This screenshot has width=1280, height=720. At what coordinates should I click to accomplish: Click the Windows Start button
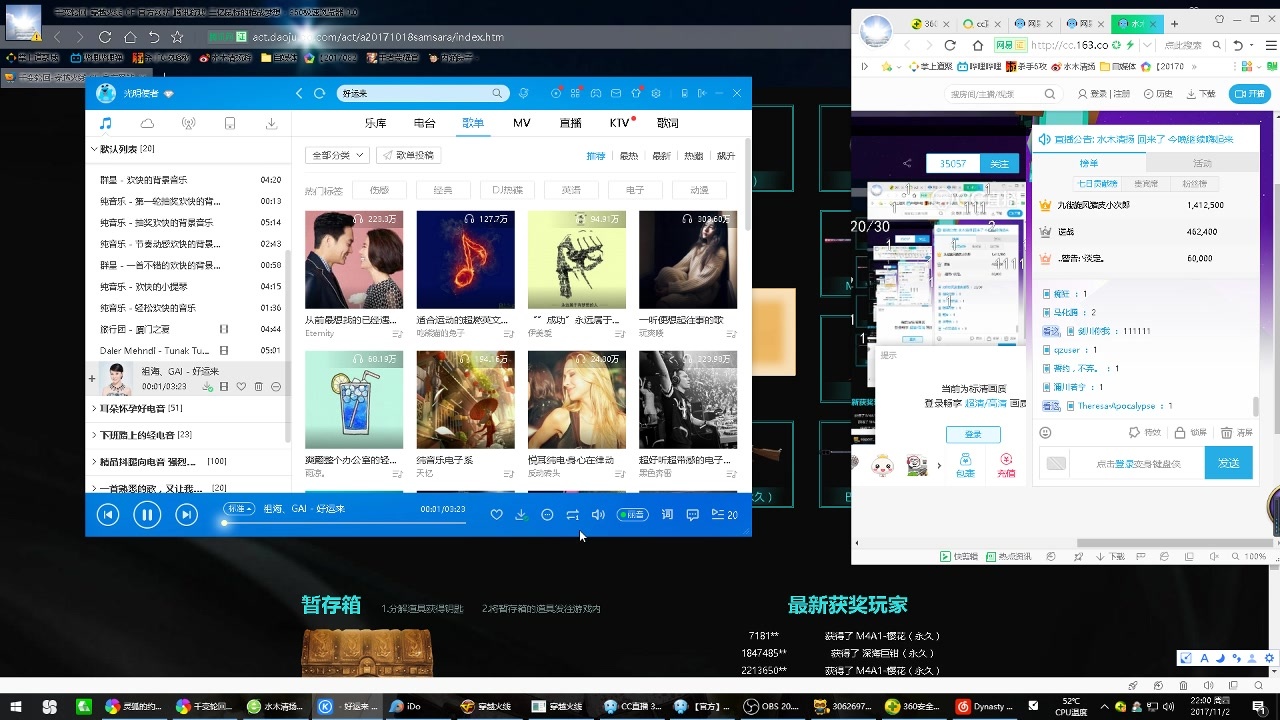pos(17,706)
